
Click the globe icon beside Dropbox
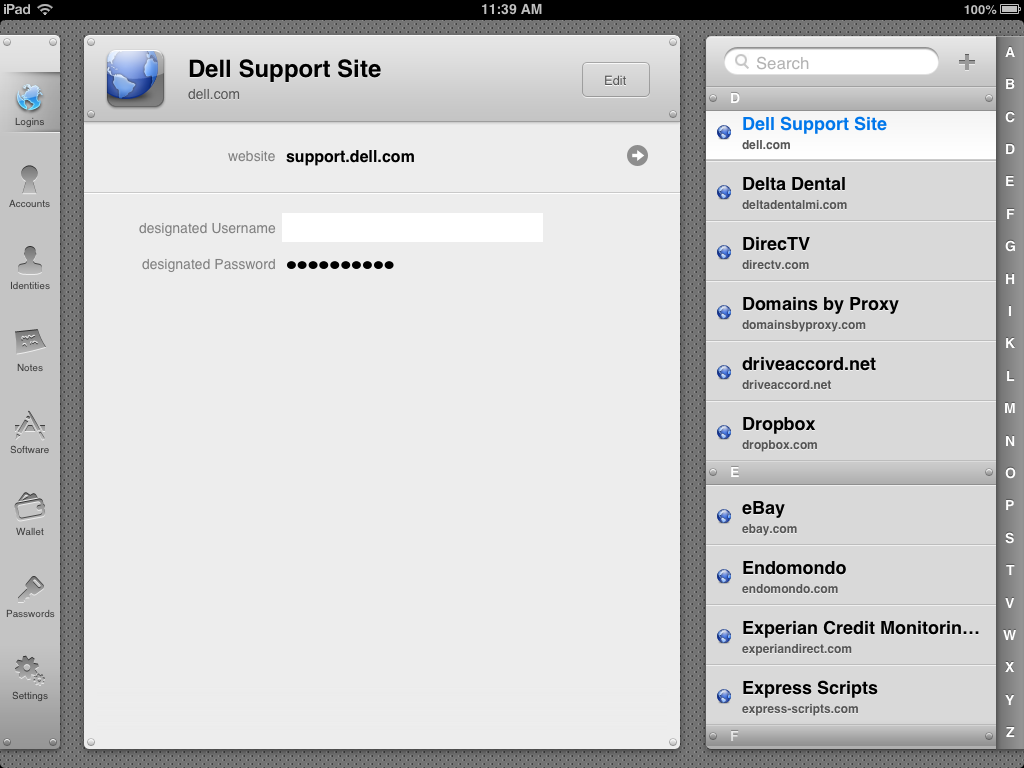click(724, 432)
